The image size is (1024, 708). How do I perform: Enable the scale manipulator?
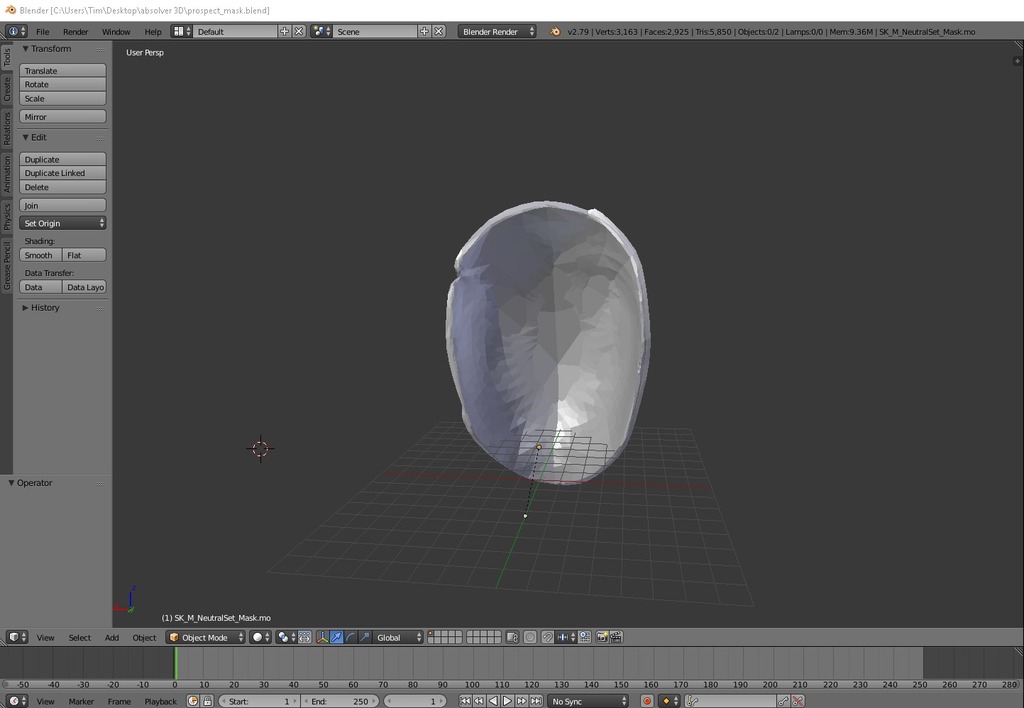[365, 637]
